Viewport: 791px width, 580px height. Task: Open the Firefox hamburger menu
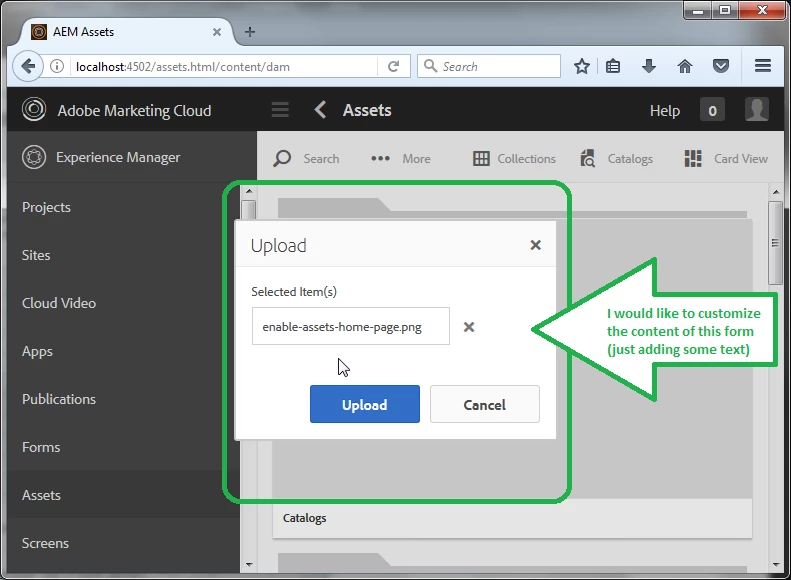763,66
